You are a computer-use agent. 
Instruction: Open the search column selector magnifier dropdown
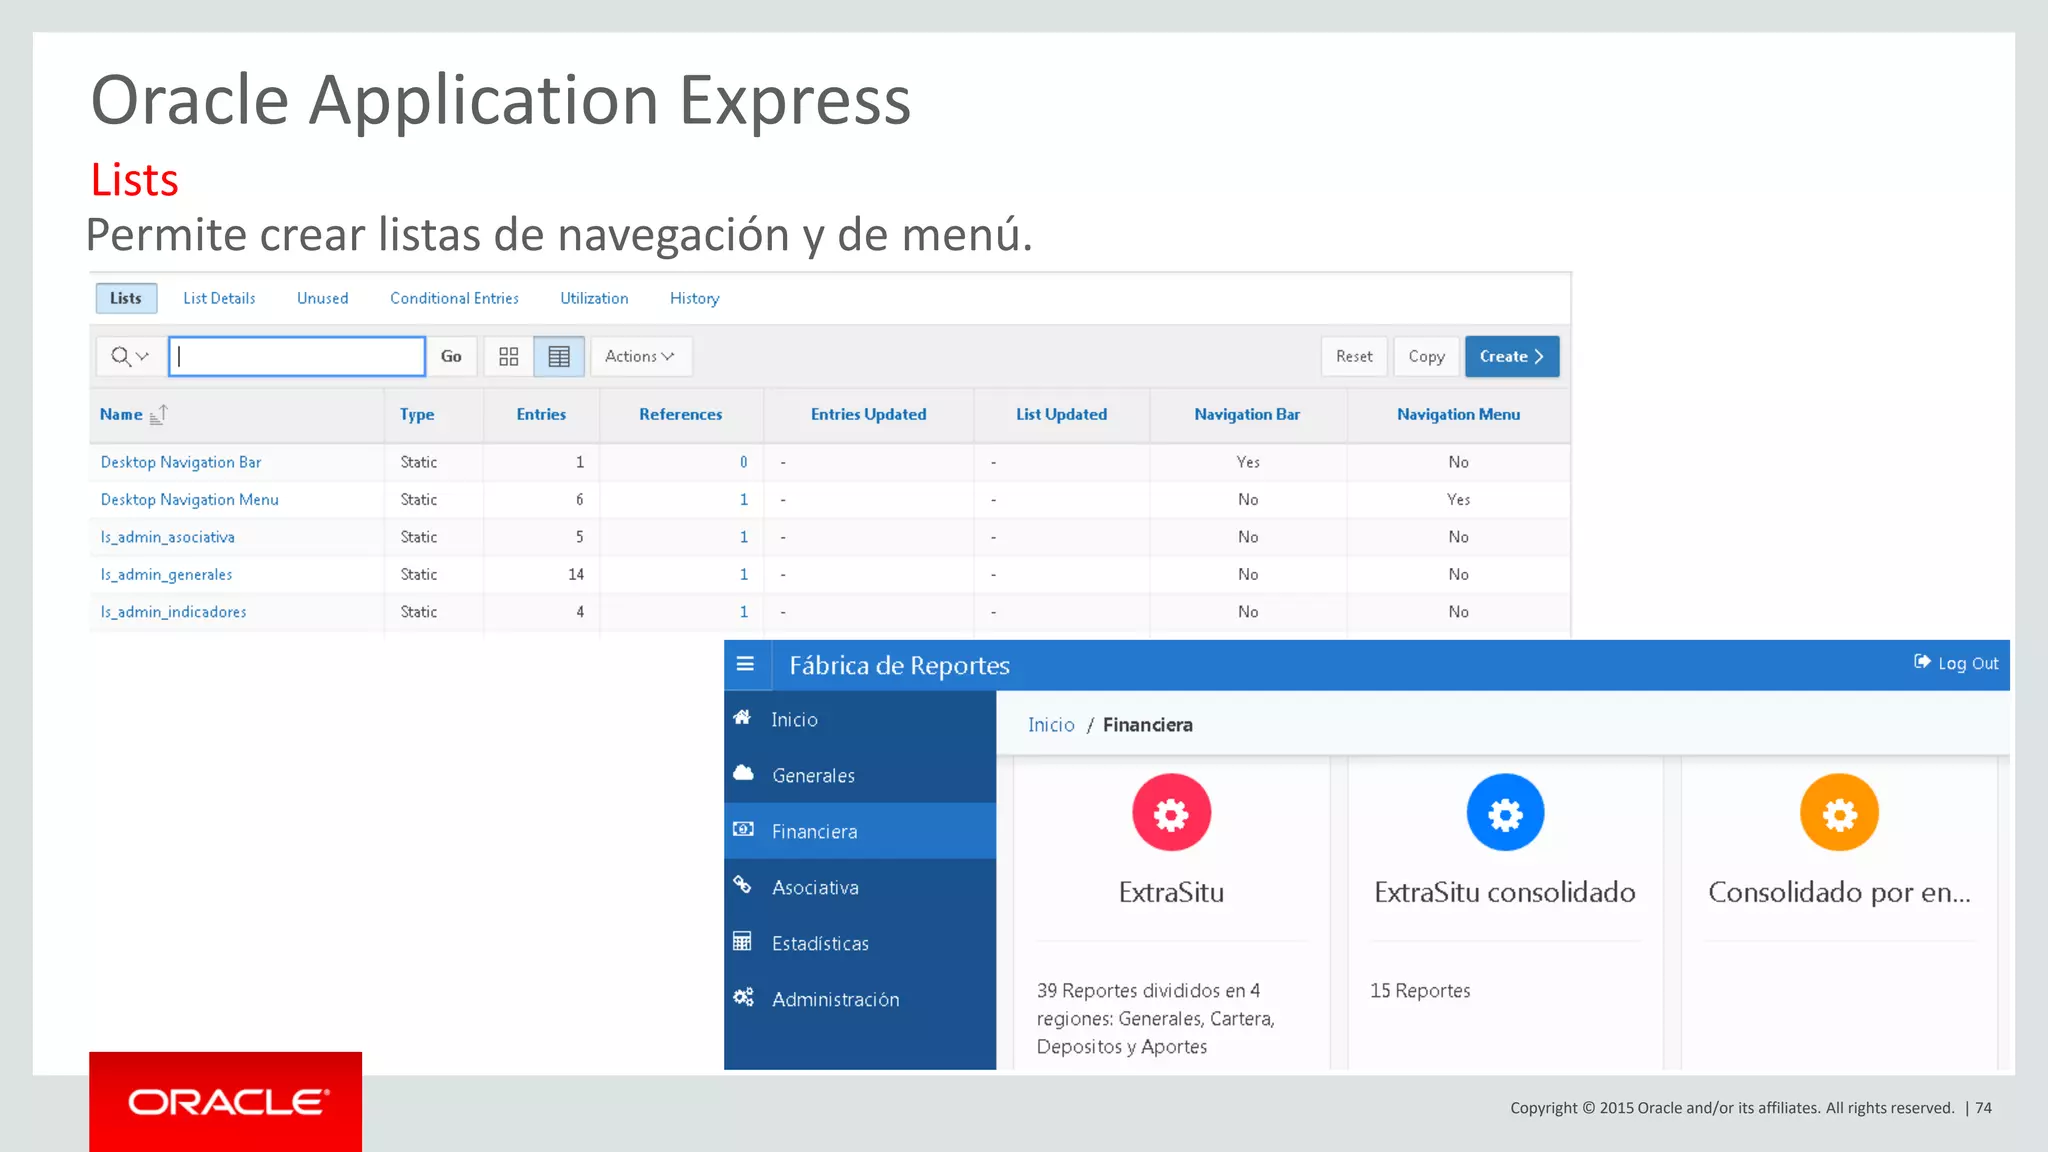click(x=130, y=356)
